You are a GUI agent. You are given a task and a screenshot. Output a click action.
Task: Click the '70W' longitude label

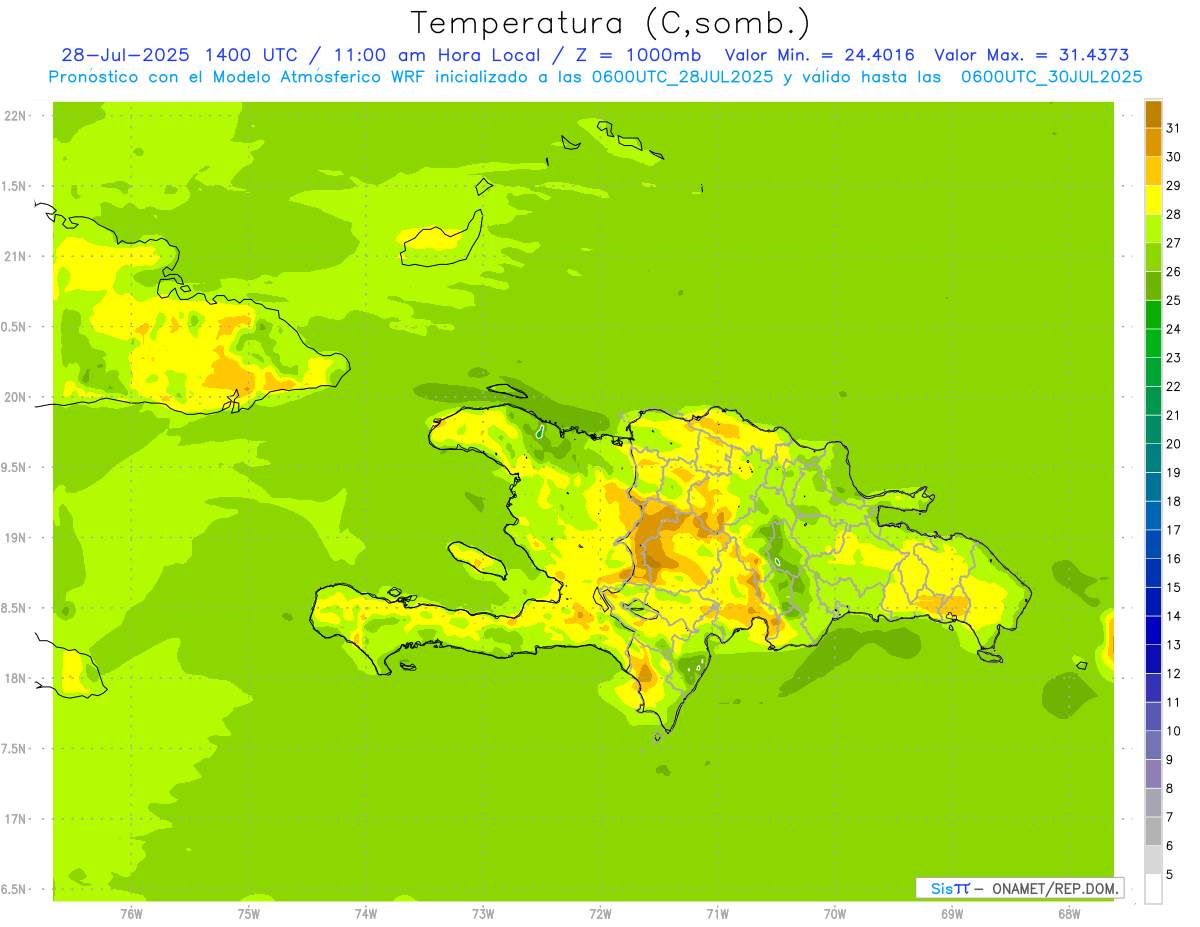pos(835,913)
